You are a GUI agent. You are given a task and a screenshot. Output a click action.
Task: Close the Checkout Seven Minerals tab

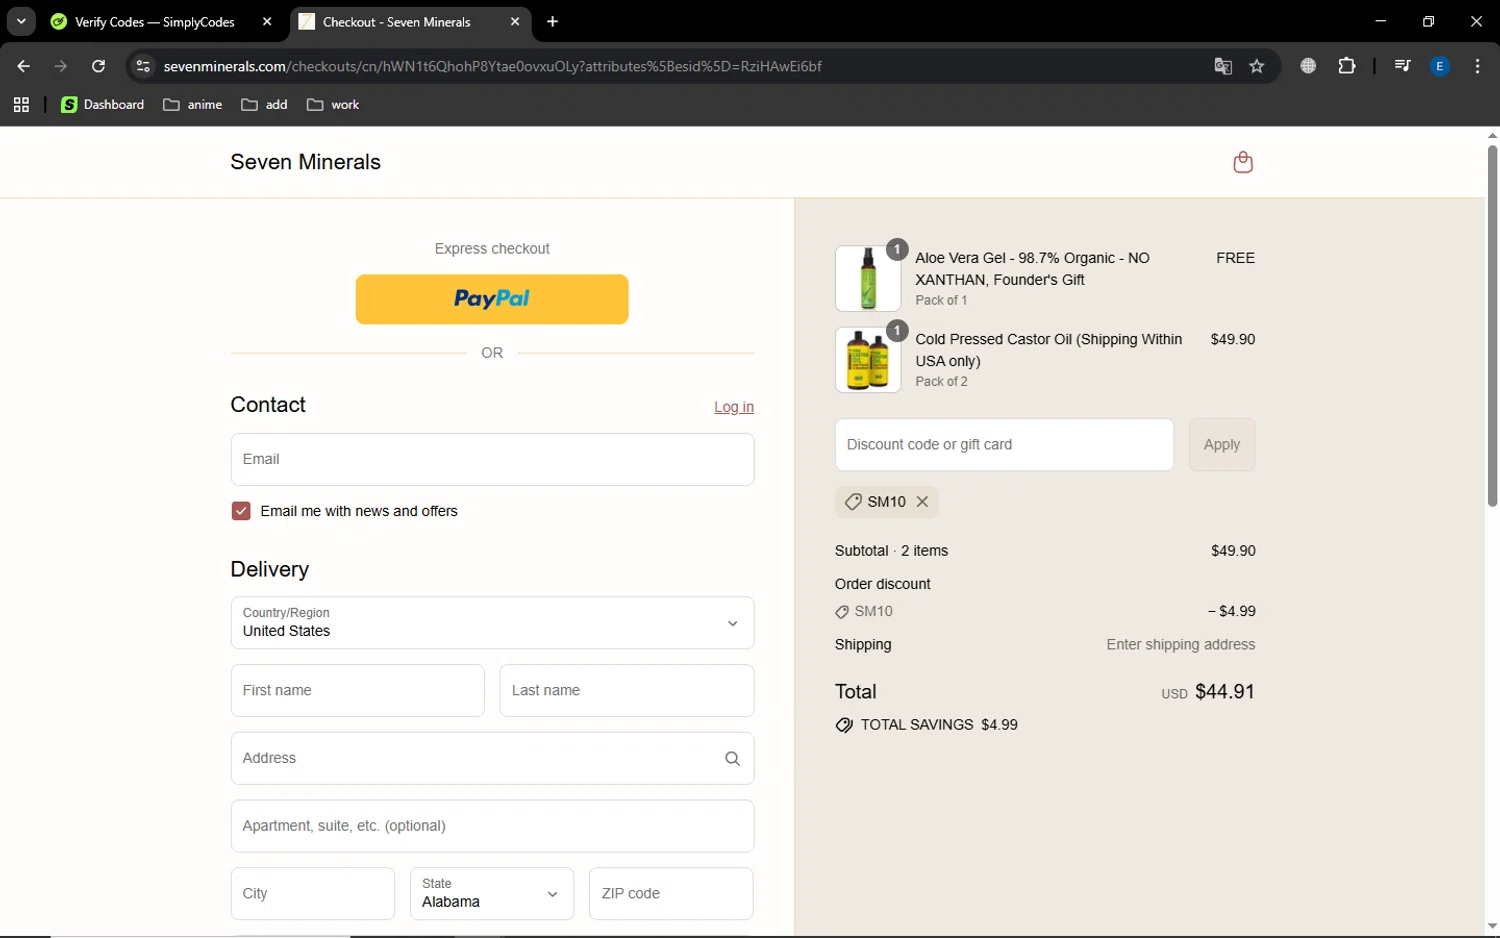click(515, 21)
